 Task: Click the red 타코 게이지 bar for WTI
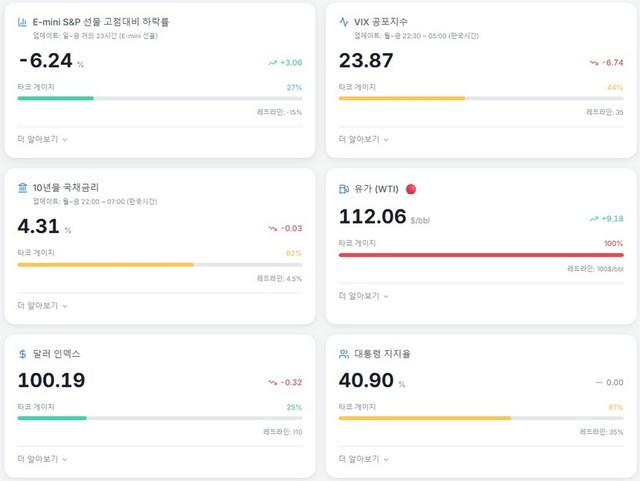(480, 255)
